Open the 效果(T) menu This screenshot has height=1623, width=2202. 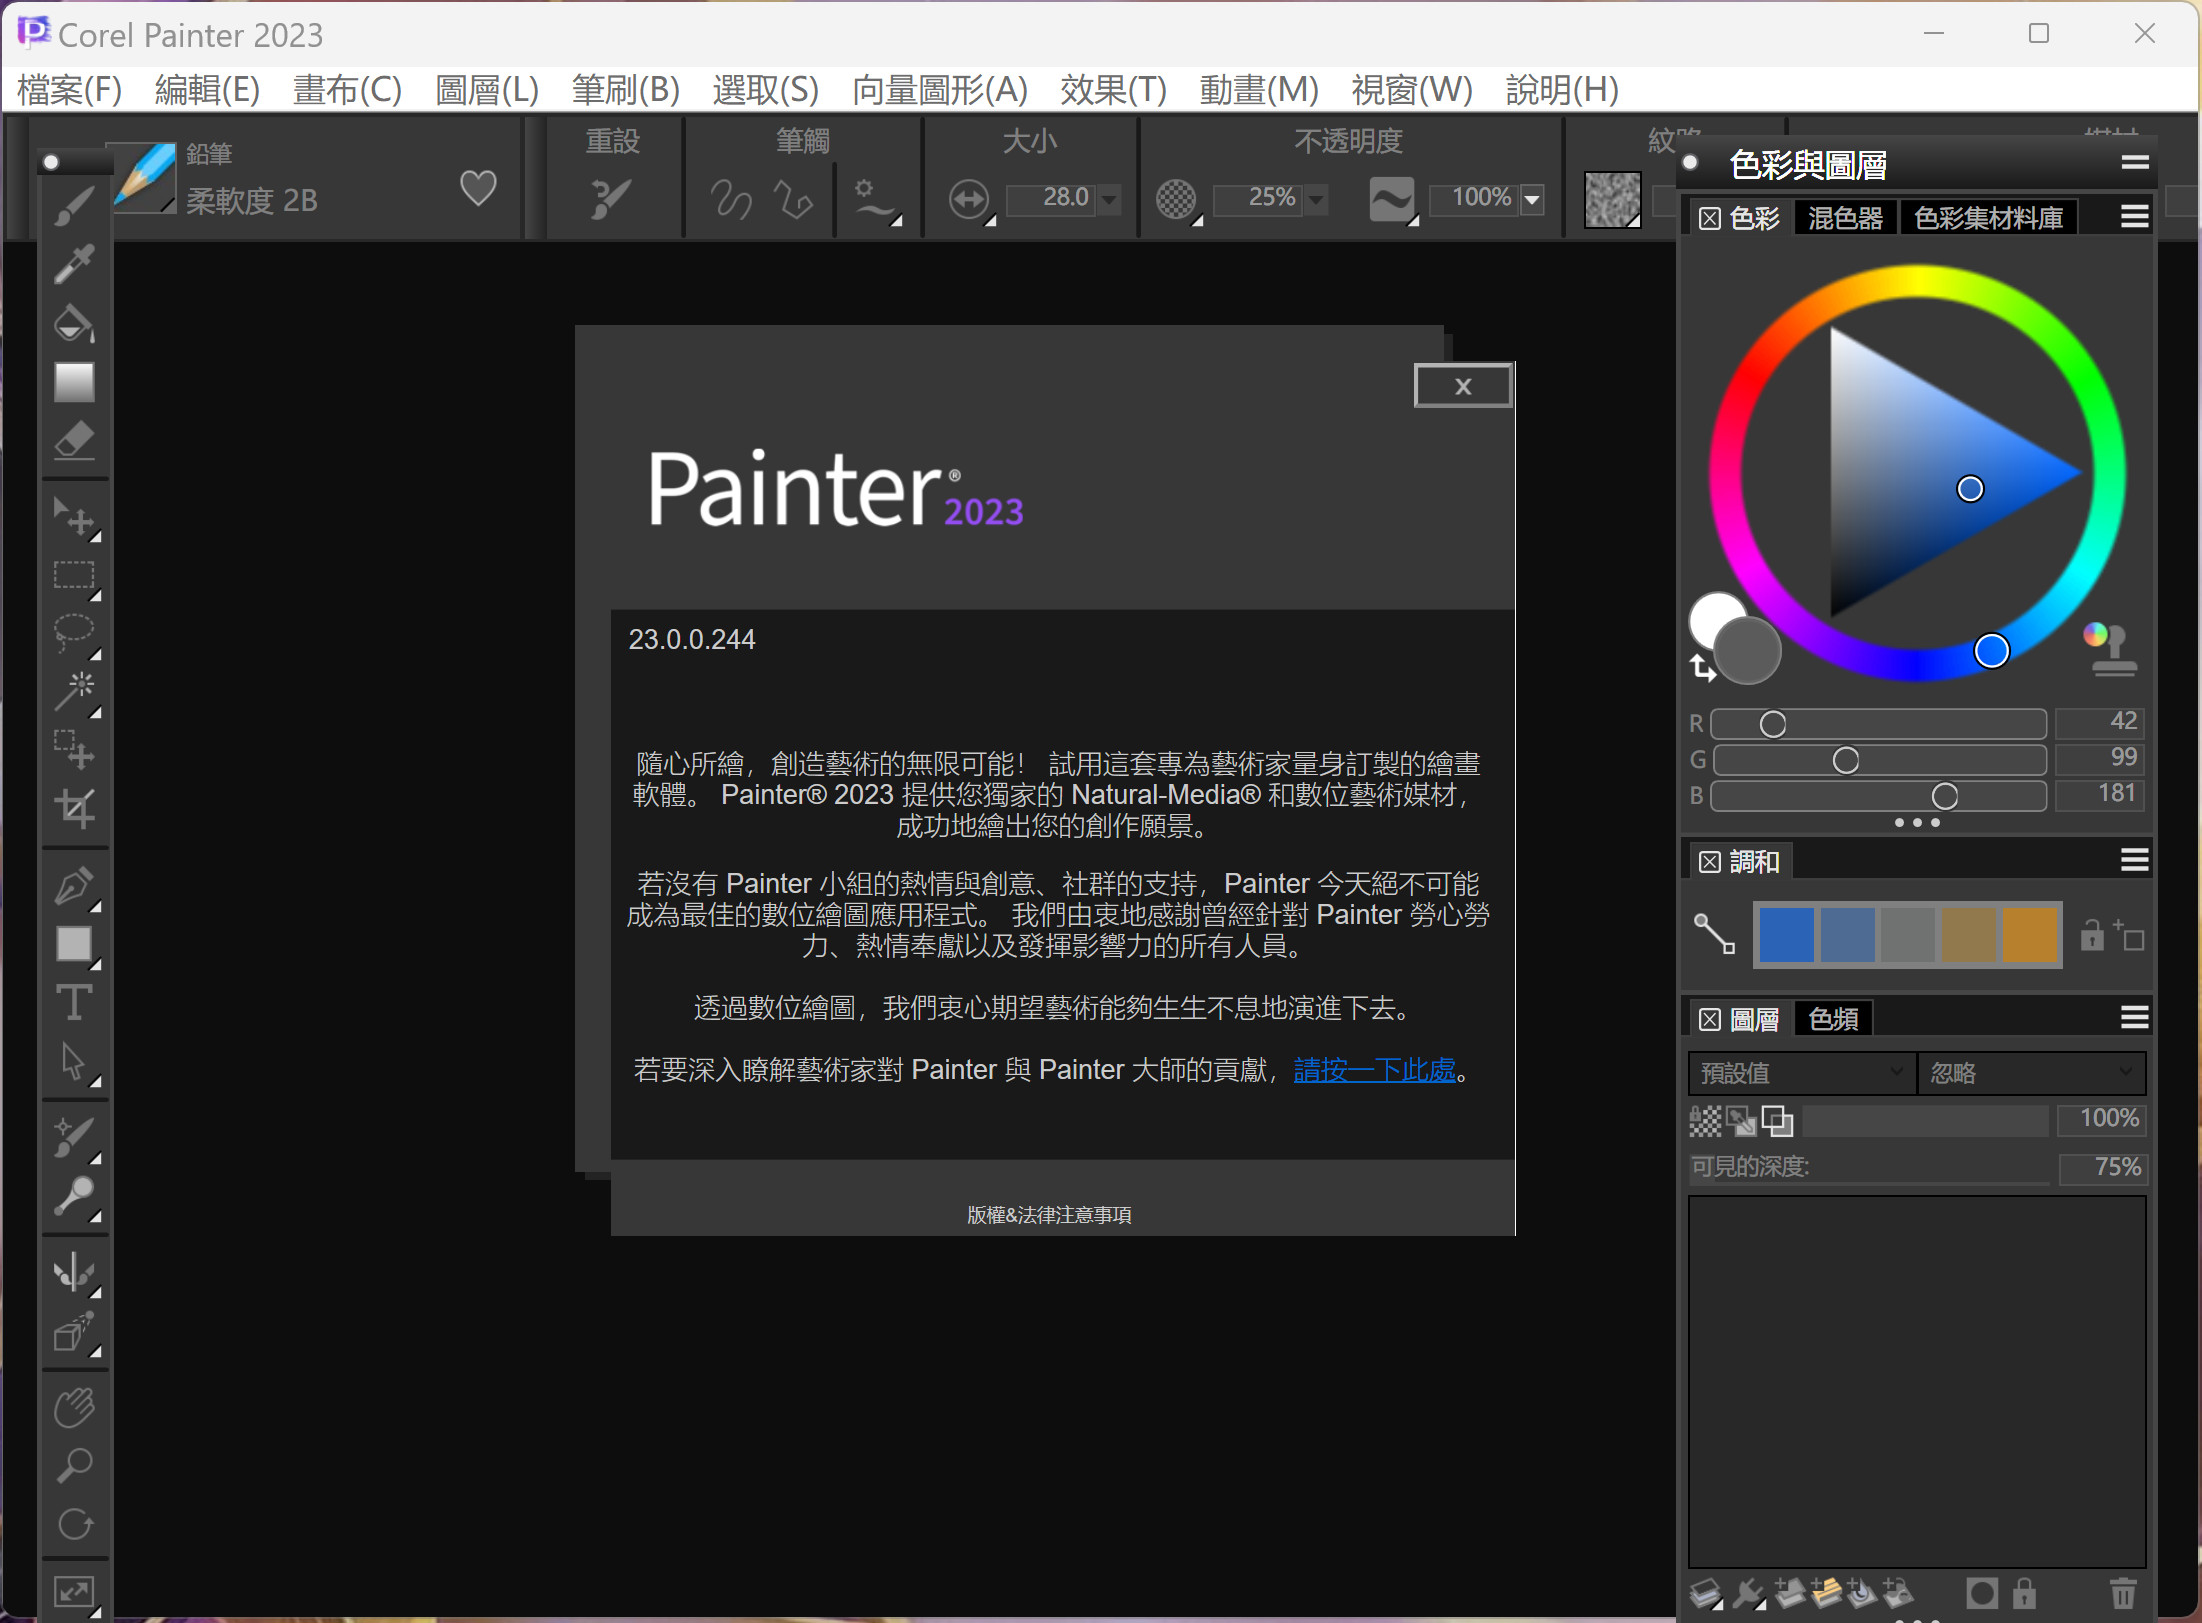coord(1114,90)
